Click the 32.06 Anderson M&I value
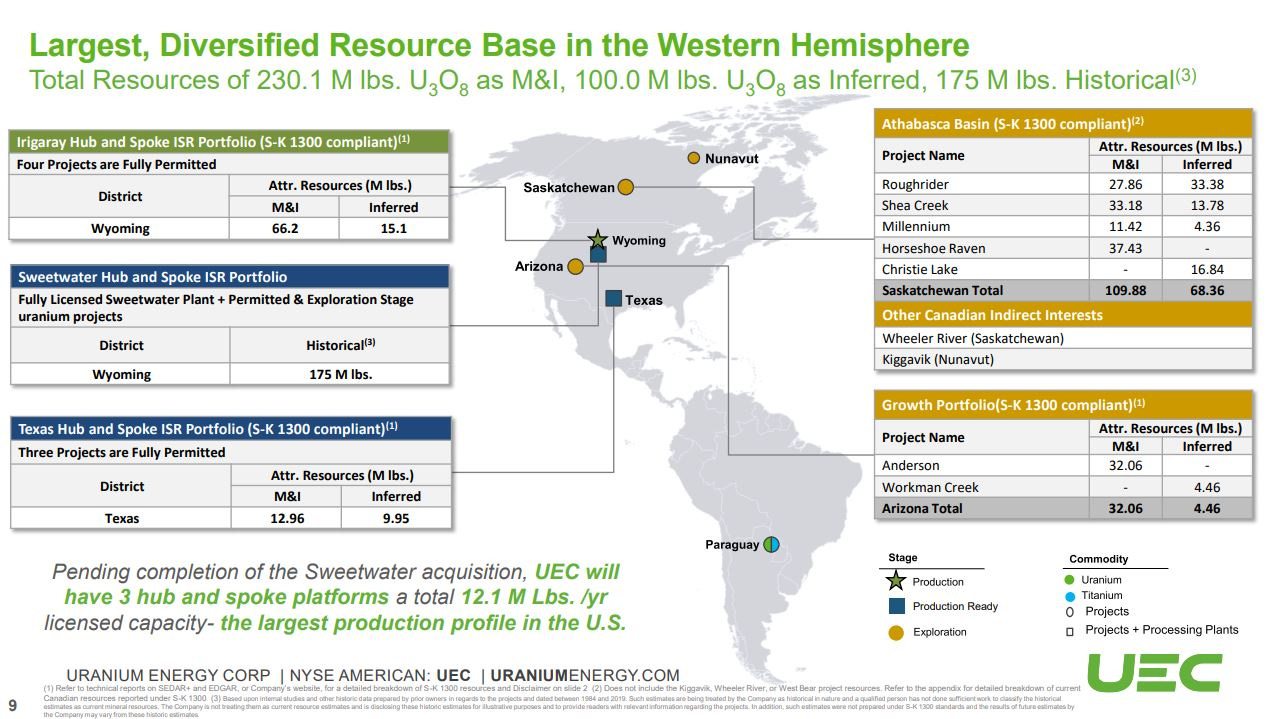Image resolution: width=1278 pixels, height=719 pixels. tap(1125, 465)
